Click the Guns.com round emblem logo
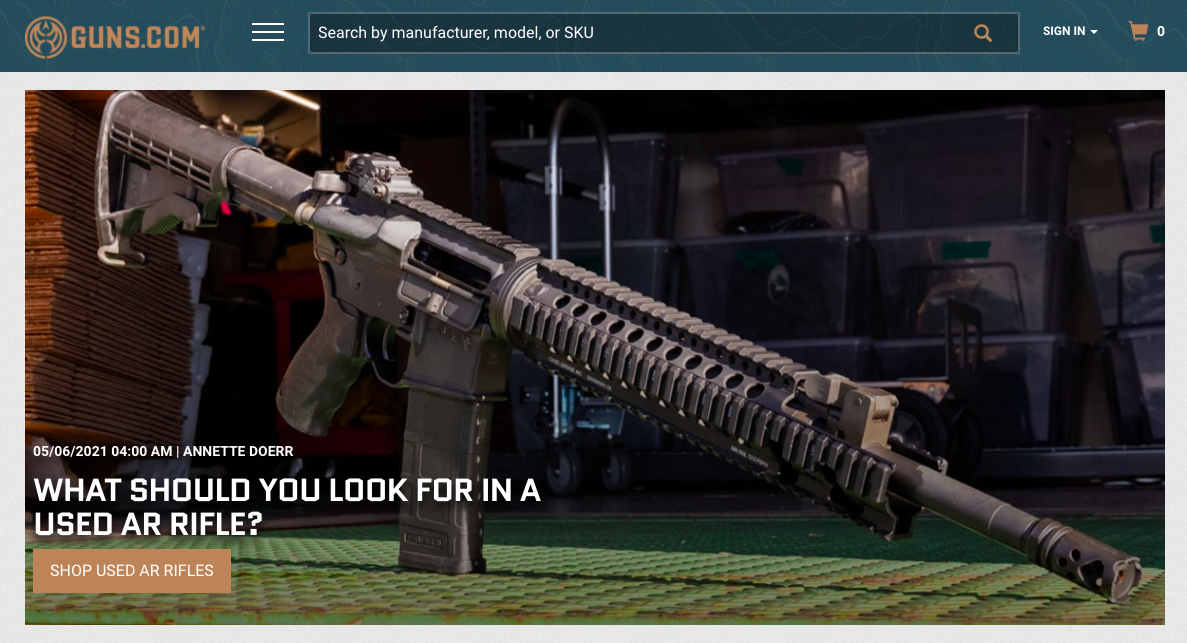This screenshot has width=1187, height=643. tap(45, 37)
